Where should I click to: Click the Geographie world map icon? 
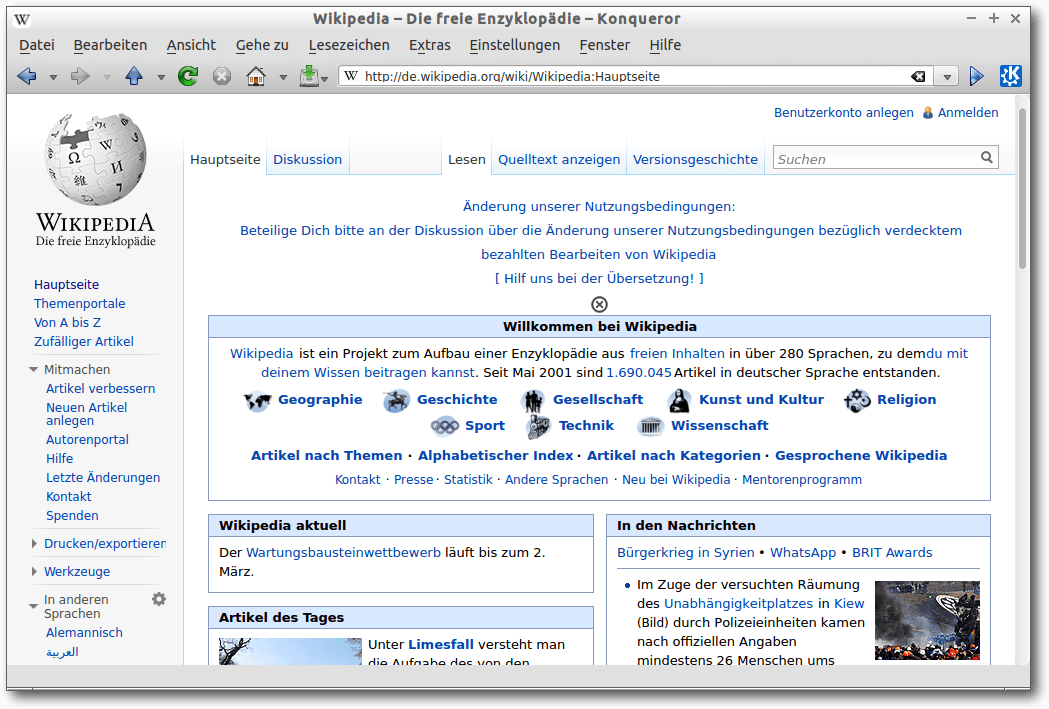257,400
